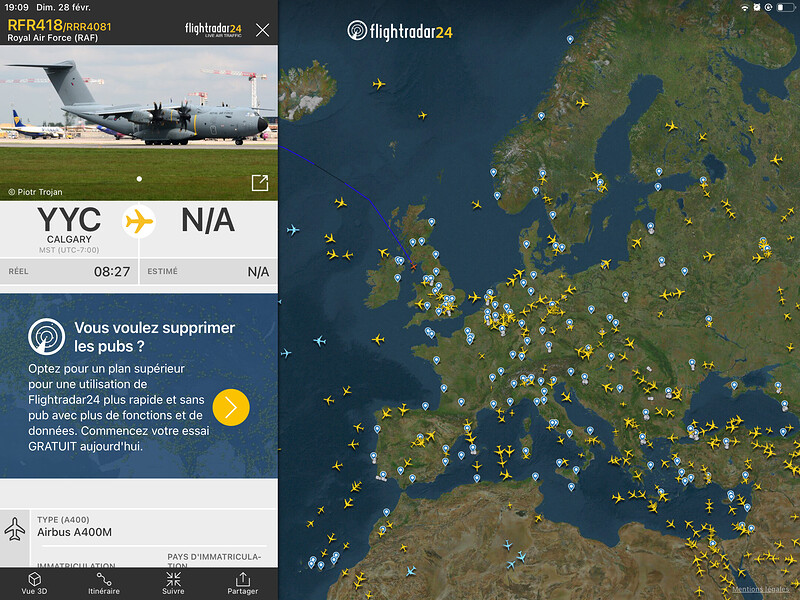This screenshot has width=800, height=600.
Task: Open the Vue 3D view
Action: [x=34, y=583]
